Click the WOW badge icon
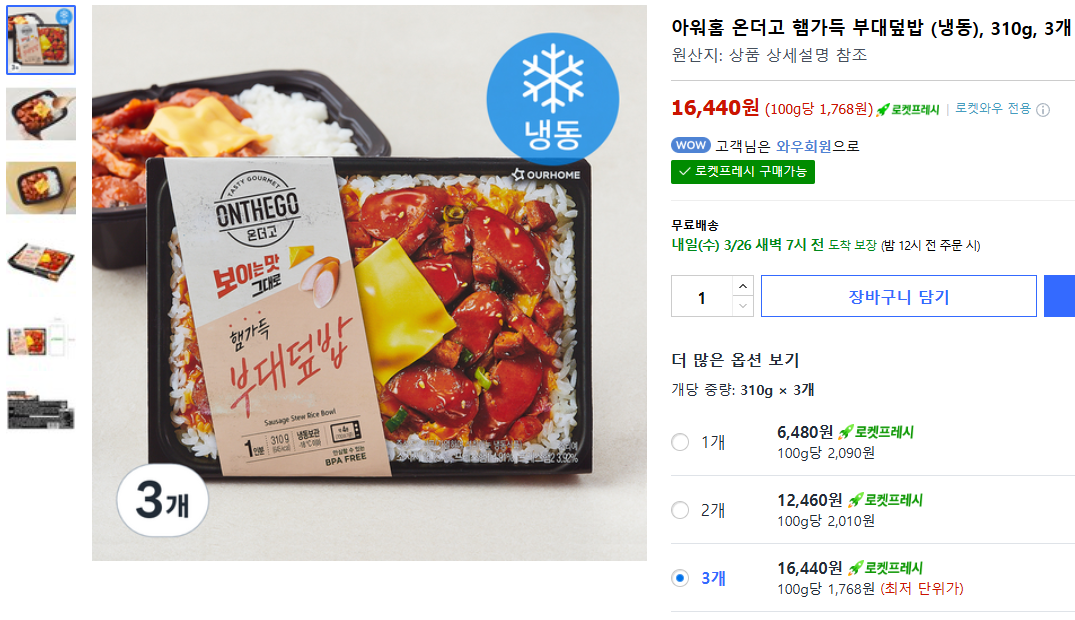Viewport: 1075px width, 620px height. coord(690,145)
